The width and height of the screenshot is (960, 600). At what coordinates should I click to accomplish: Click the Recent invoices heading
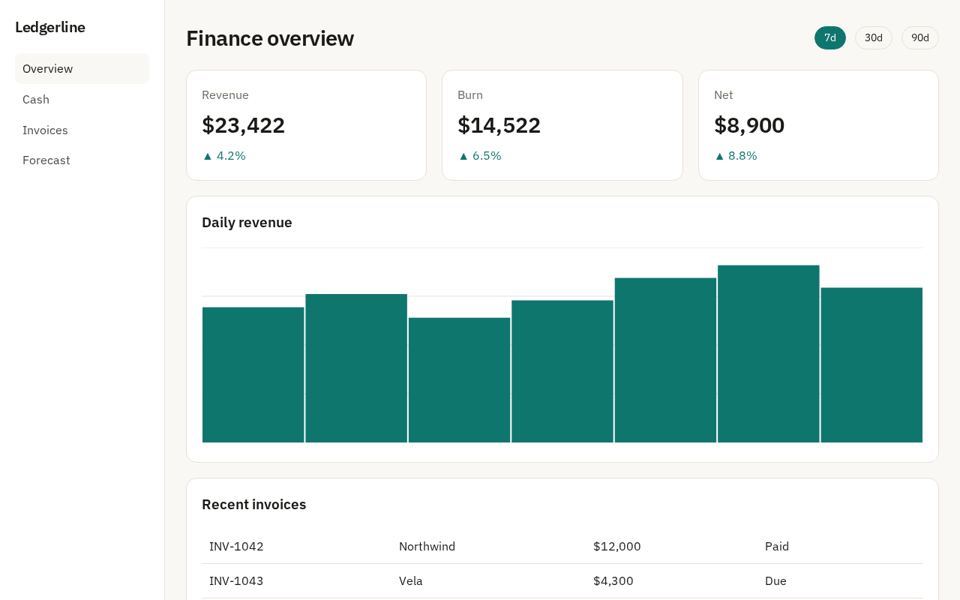pos(254,504)
